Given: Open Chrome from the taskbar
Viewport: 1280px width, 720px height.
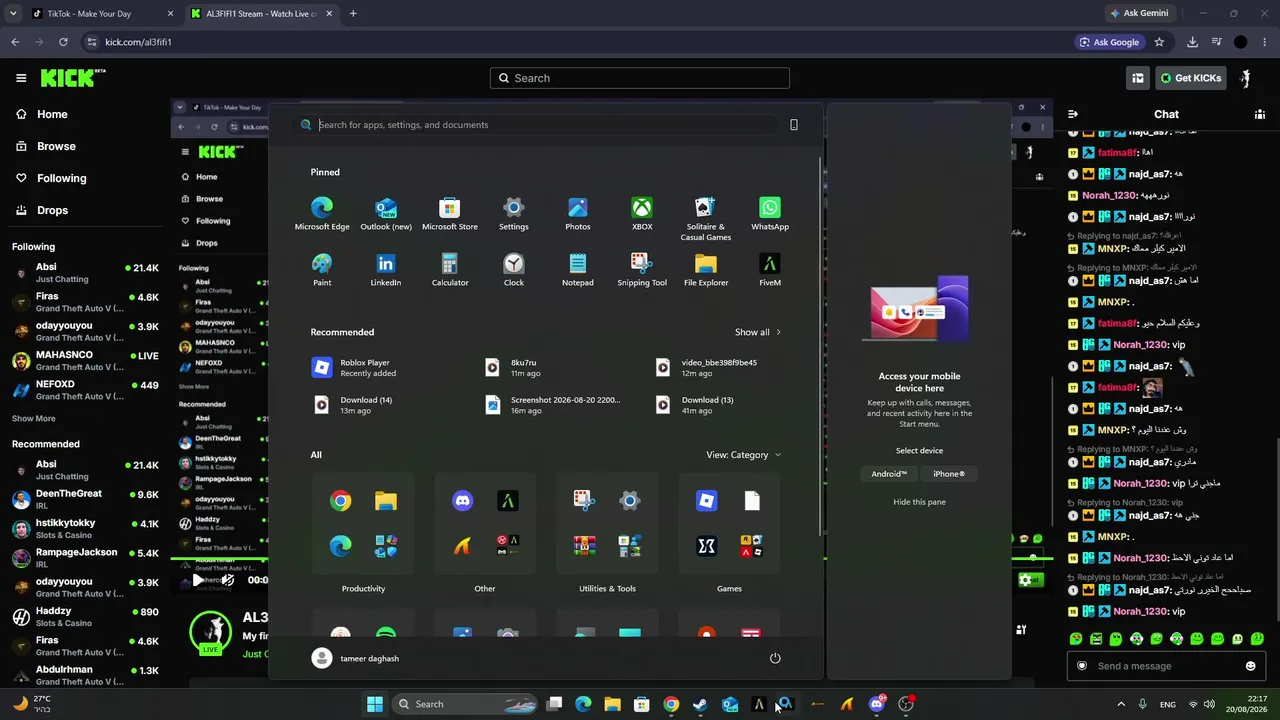Looking at the screenshot, I should pyautogui.click(x=671, y=704).
